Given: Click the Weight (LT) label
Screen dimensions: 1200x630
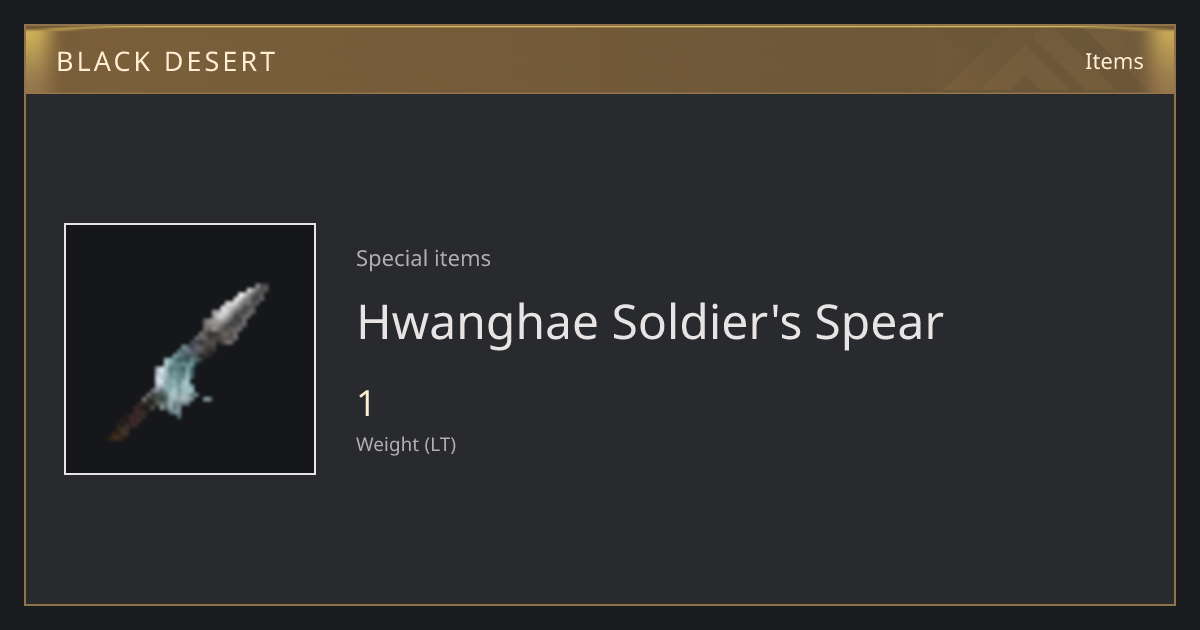Looking at the screenshot, I should [406, 444].
